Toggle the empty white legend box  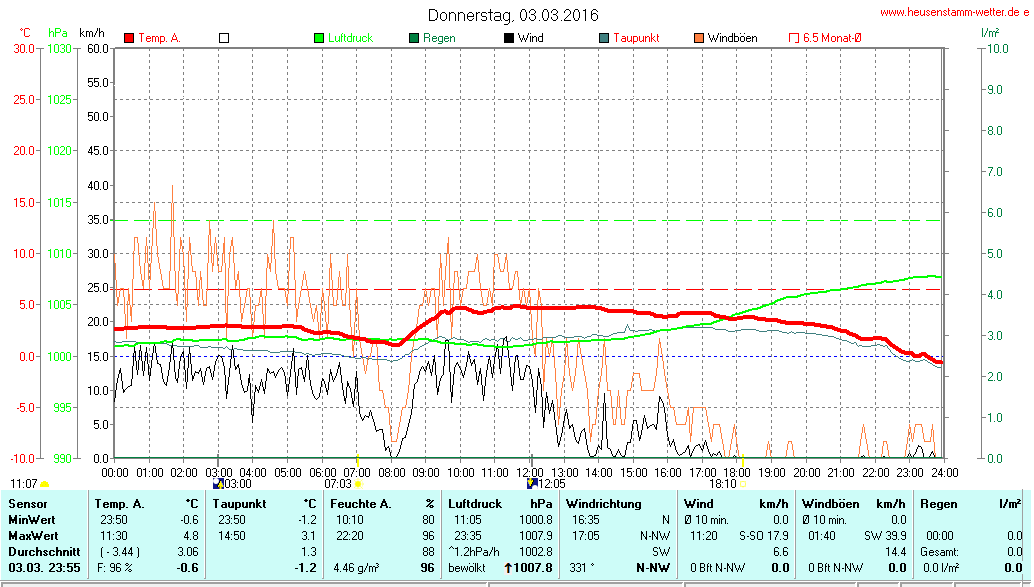(224, 38)
